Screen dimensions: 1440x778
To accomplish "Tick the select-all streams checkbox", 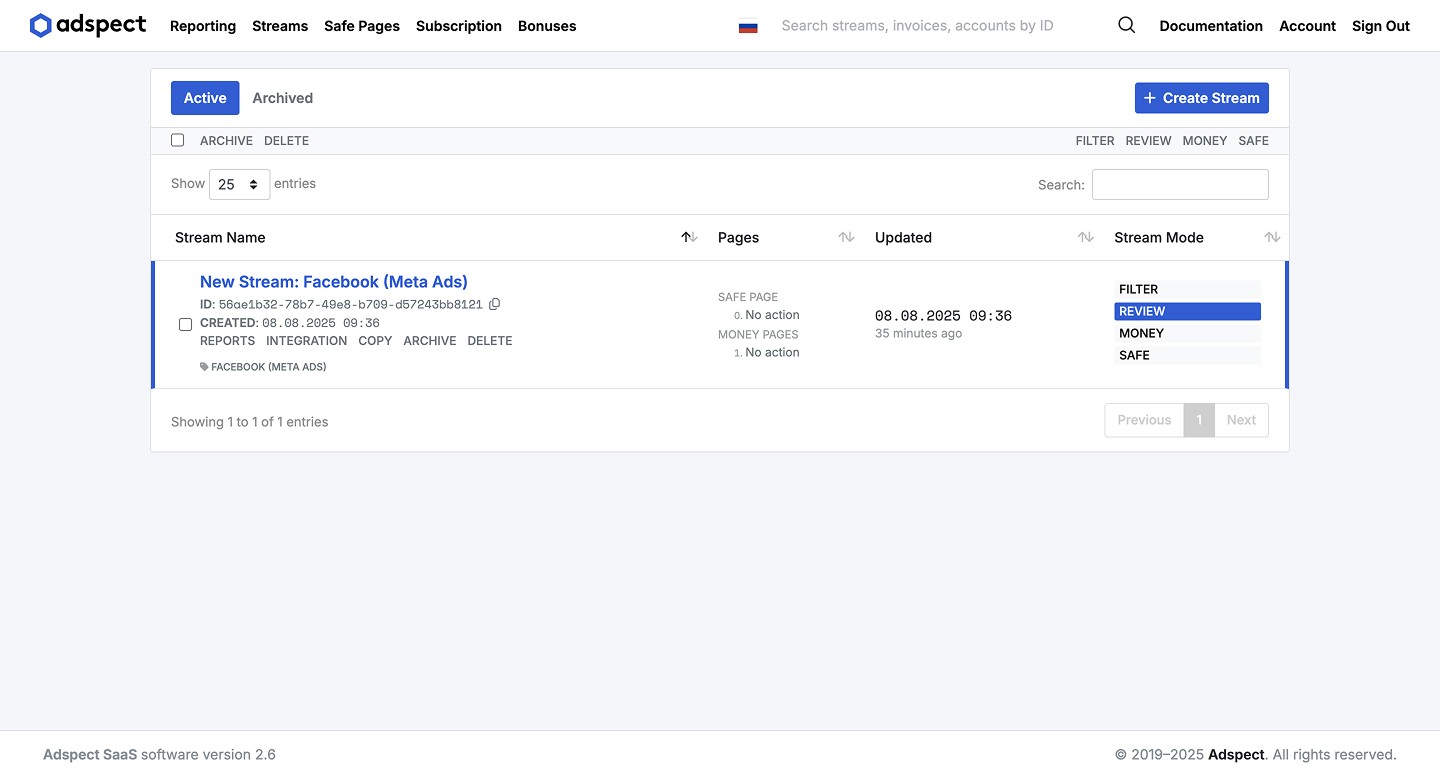I will tap(178, 140).
